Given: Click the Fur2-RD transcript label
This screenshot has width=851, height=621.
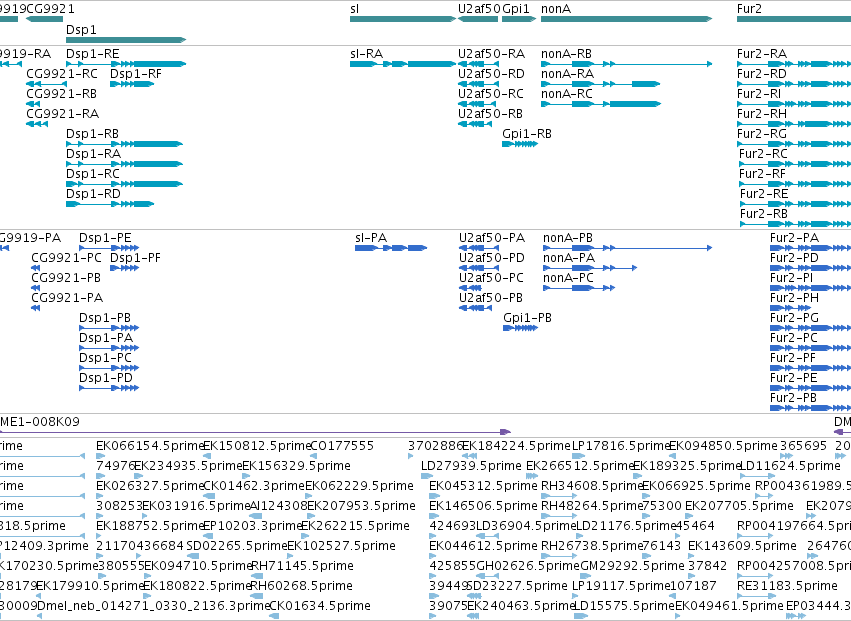Looking at the screenshot, I should pyautogui.click(x=762, y=74).
